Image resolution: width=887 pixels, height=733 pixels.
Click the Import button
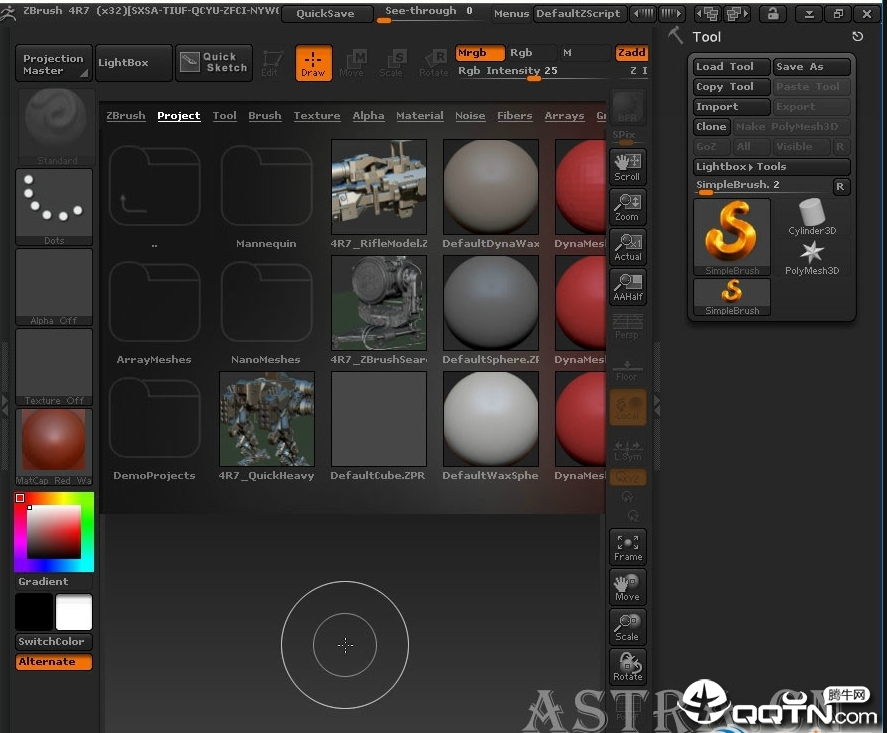point(732,107)
